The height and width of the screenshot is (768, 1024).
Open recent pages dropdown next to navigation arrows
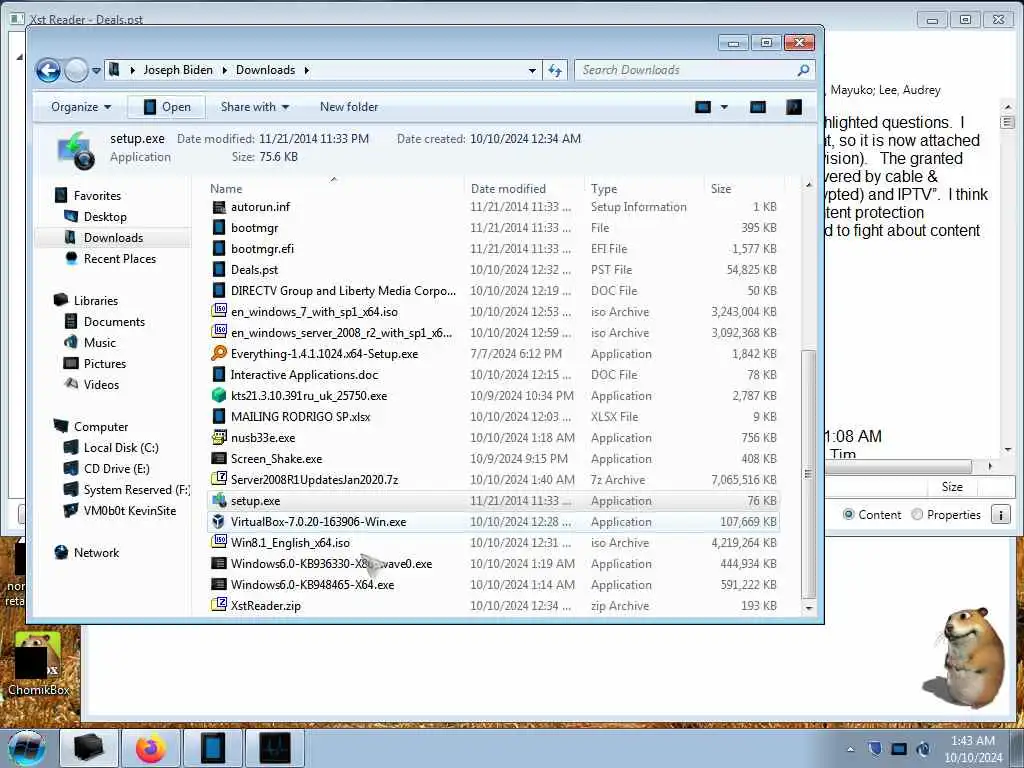96,70
